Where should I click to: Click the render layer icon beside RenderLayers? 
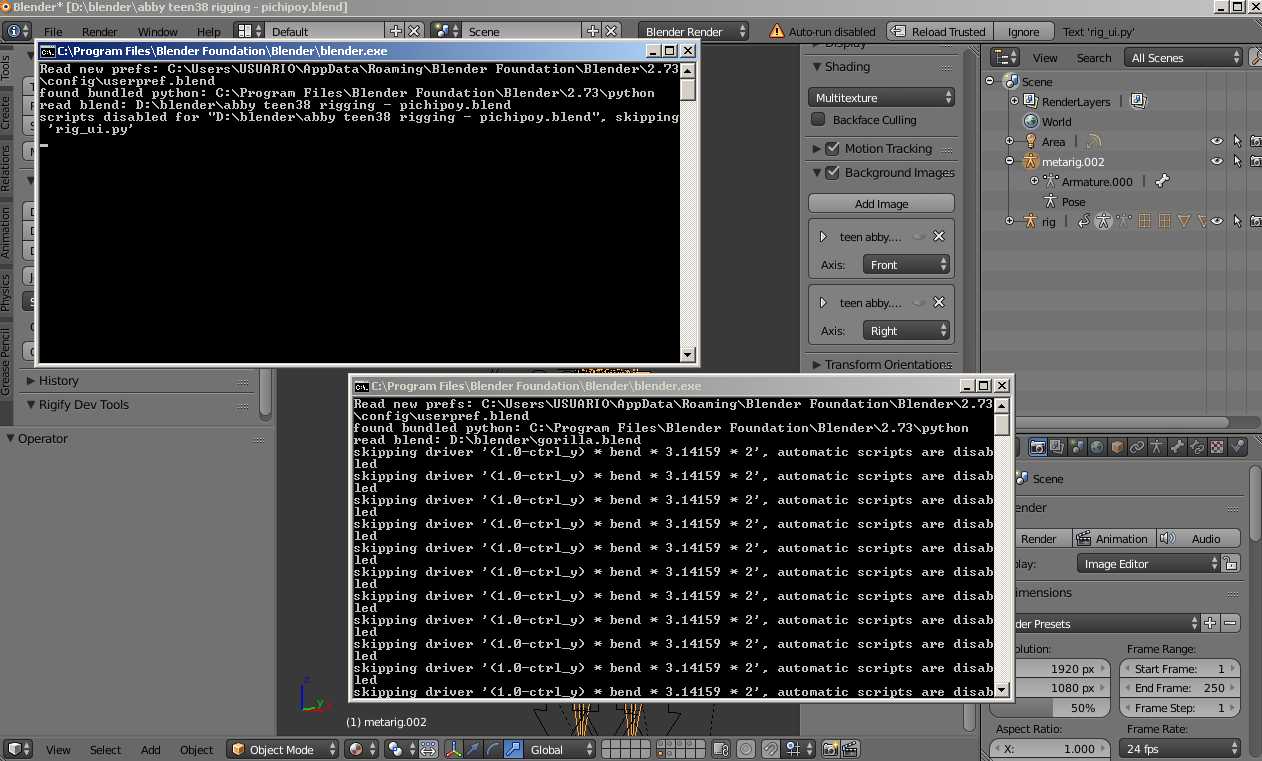[x=1139, y=102]
